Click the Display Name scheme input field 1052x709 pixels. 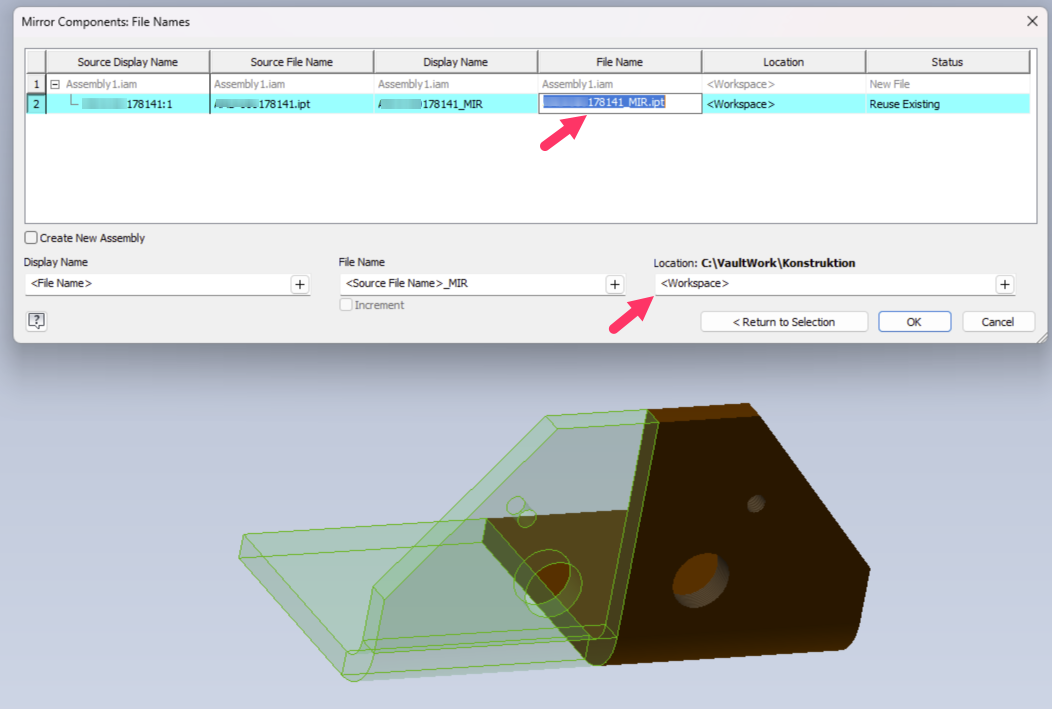tap(157, 284)
